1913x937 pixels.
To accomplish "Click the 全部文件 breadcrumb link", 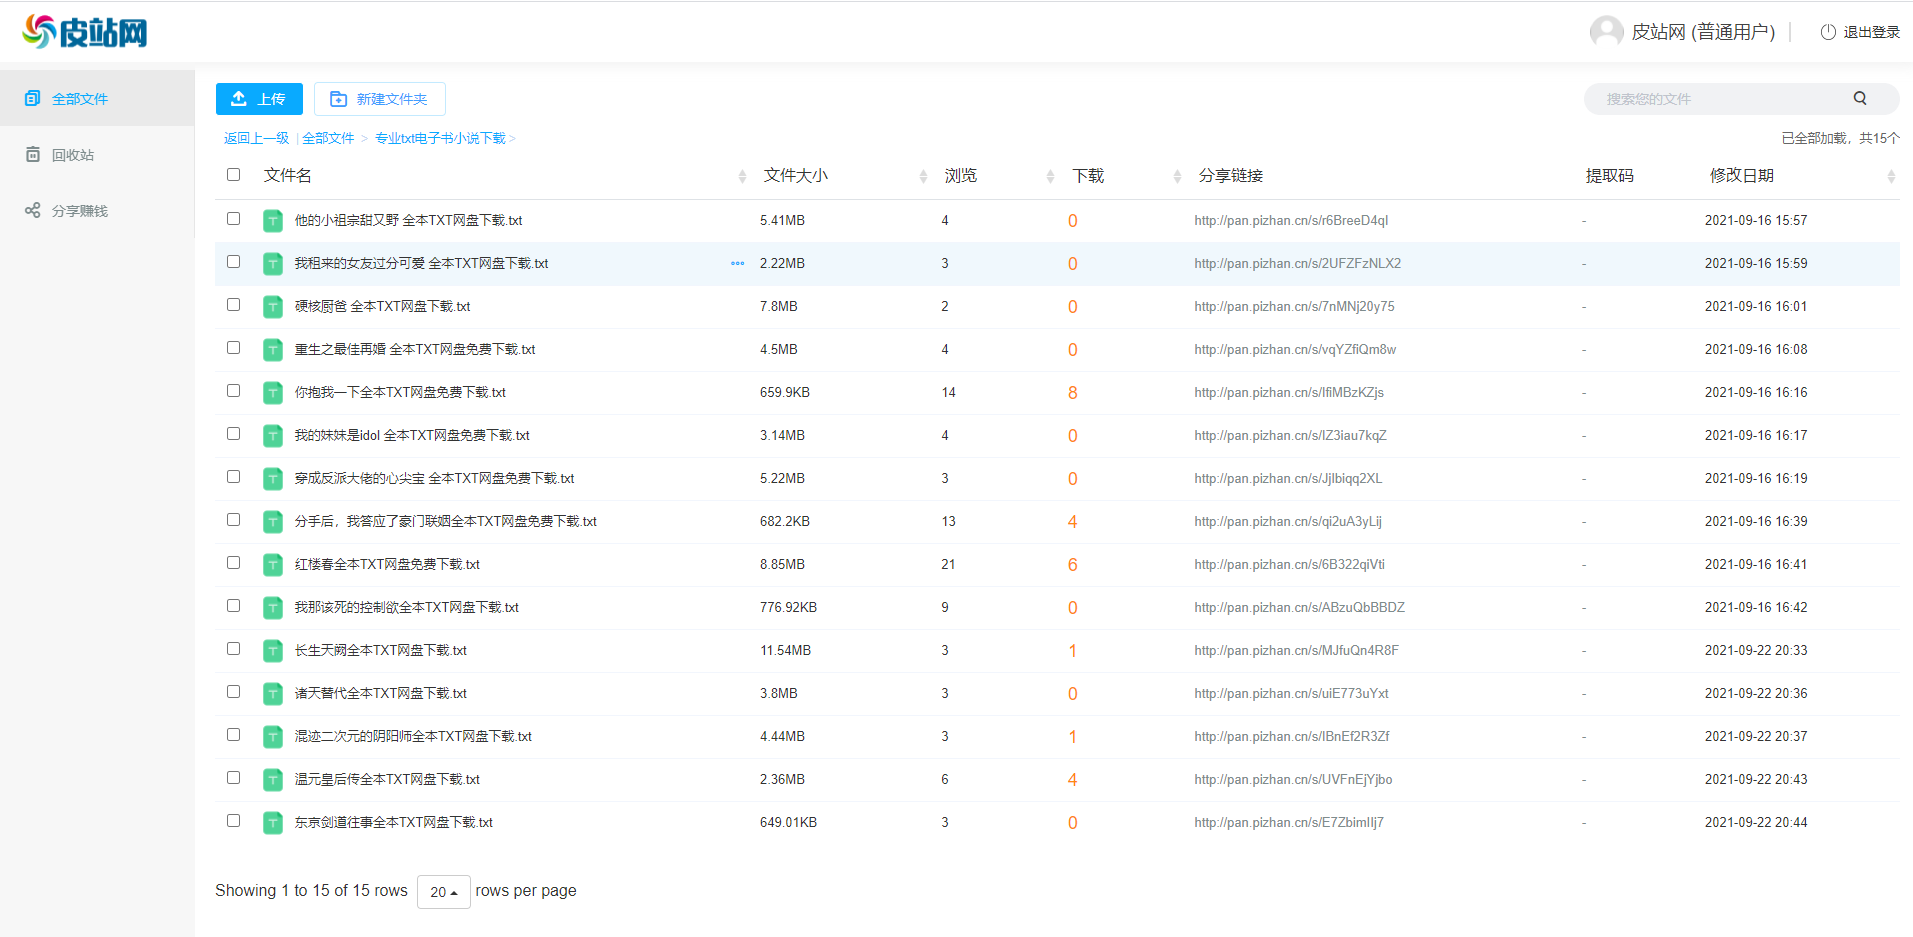I will coord(328,138).
